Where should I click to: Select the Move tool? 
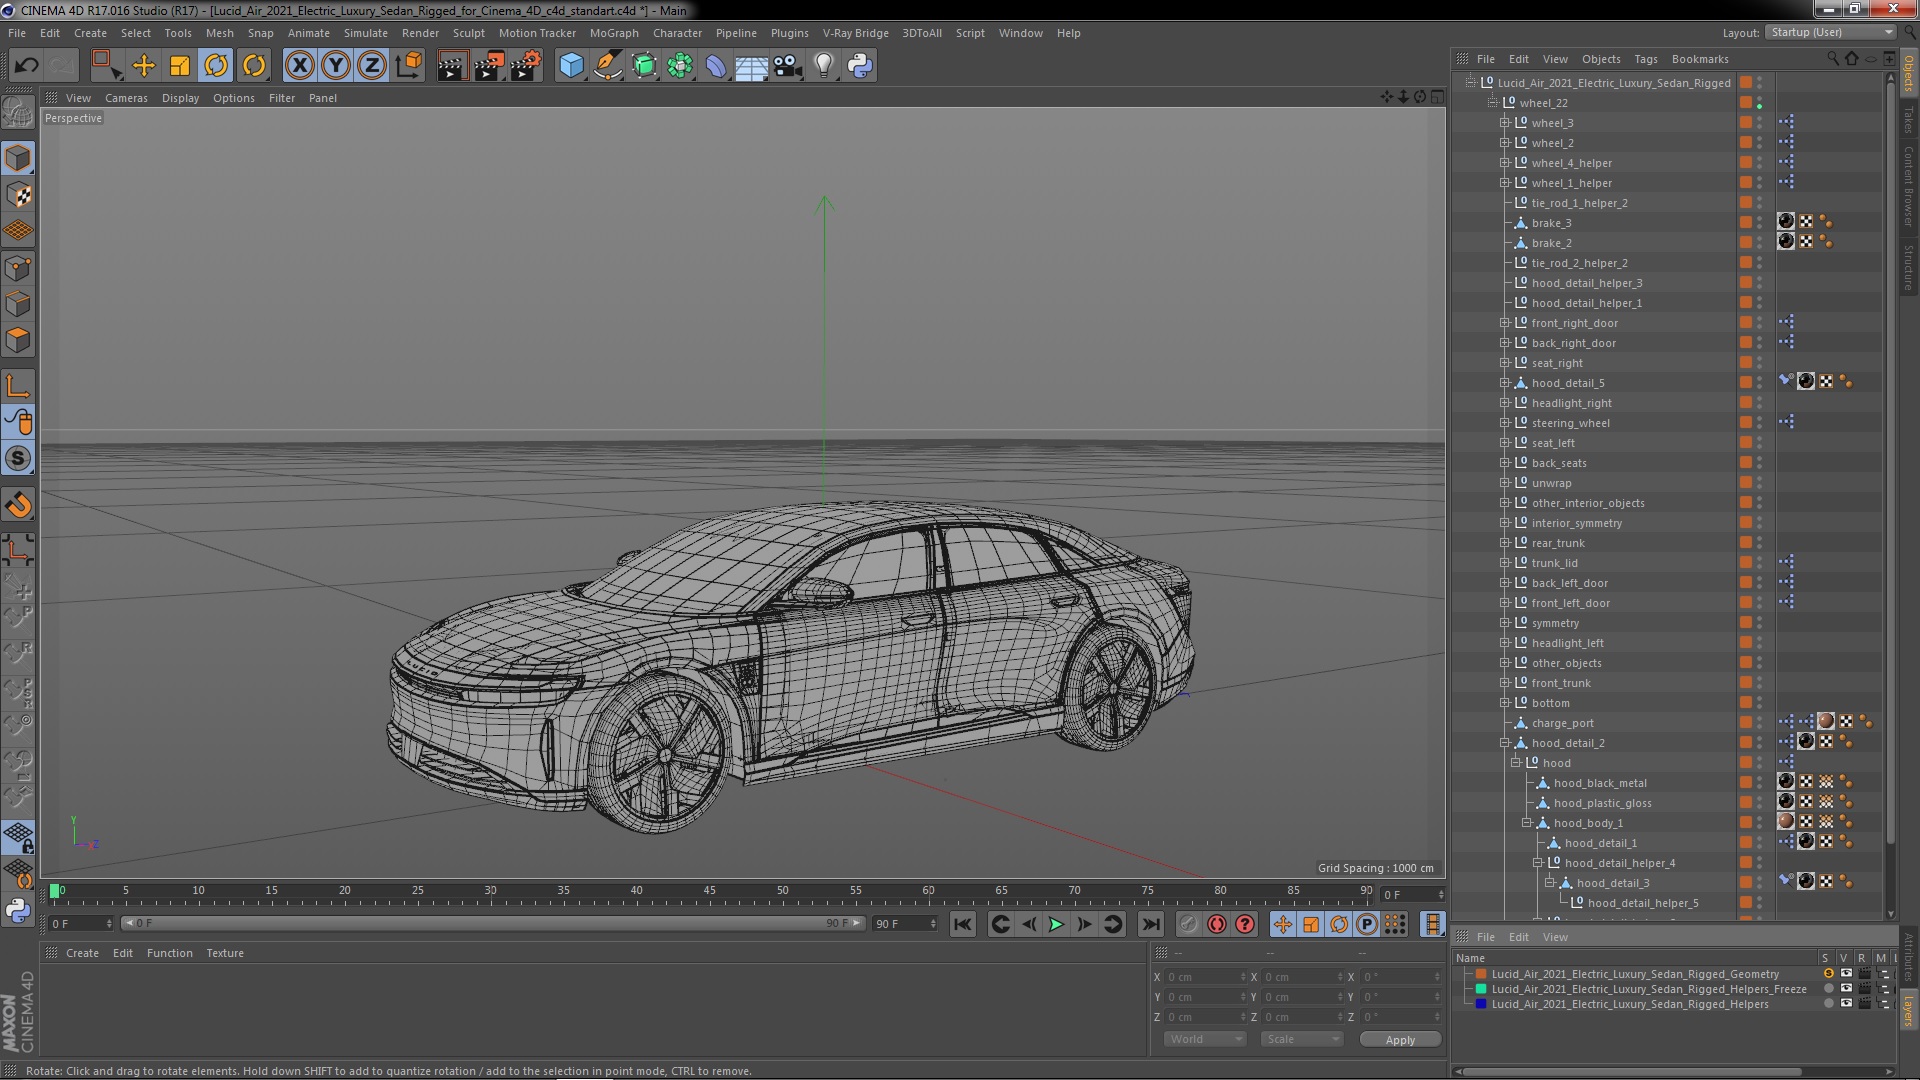pyautogui.click(x=144, y=66)
